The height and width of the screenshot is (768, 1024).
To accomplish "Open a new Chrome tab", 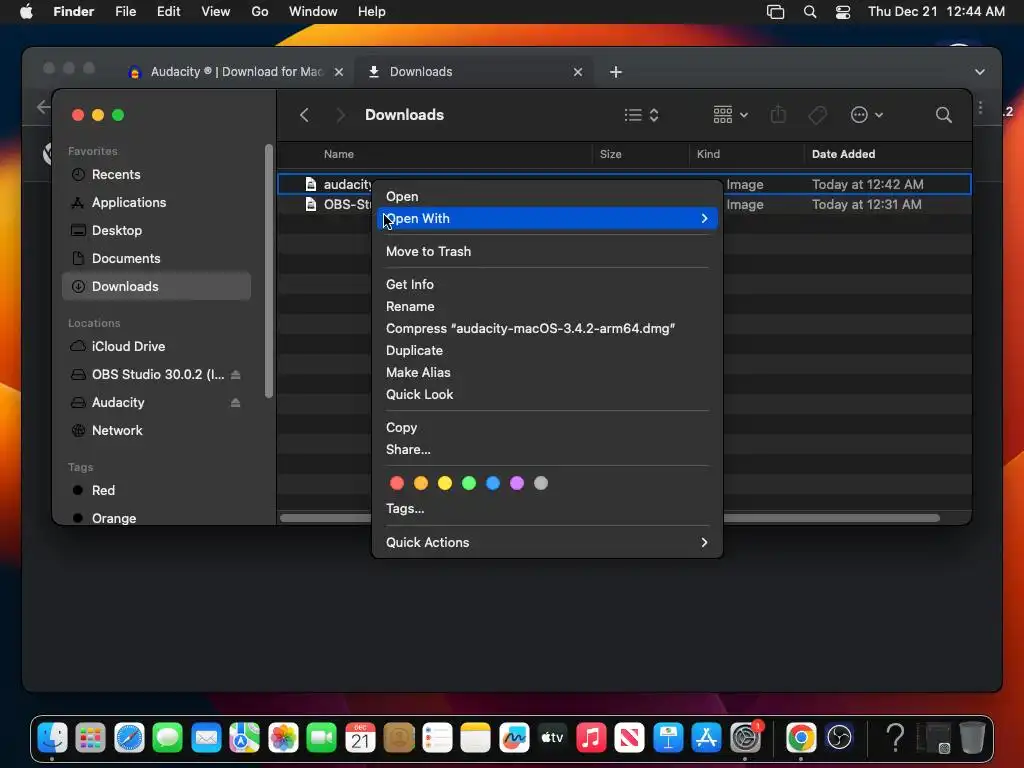I will pos(616,72).
